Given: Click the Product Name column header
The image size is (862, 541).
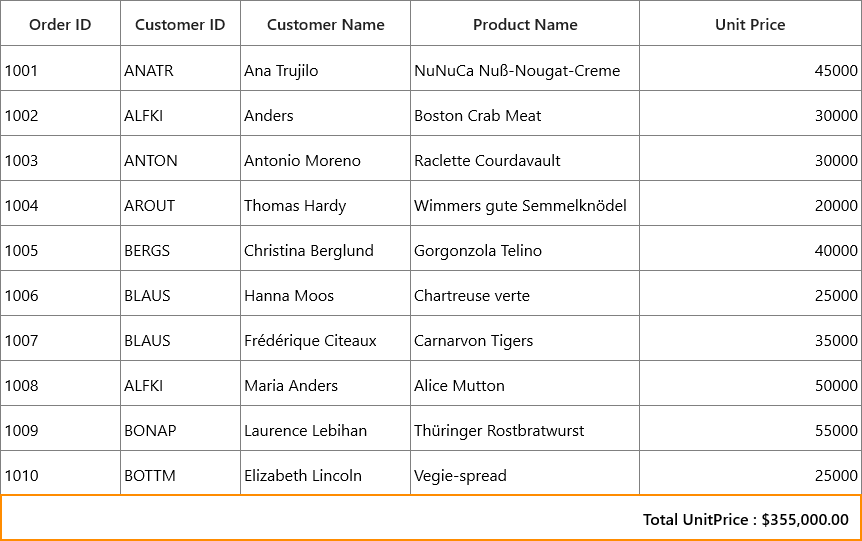Looking at the screenshot, I should (x=525, y=23).
